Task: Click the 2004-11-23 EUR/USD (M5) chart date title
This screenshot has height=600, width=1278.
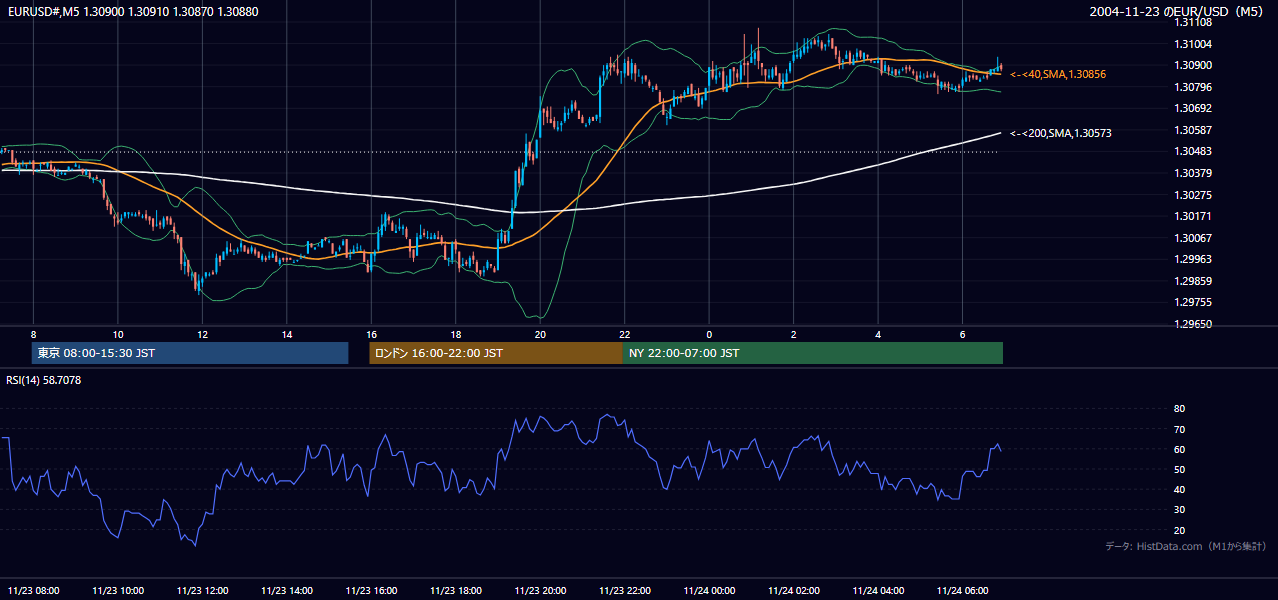Action: 1178,11
